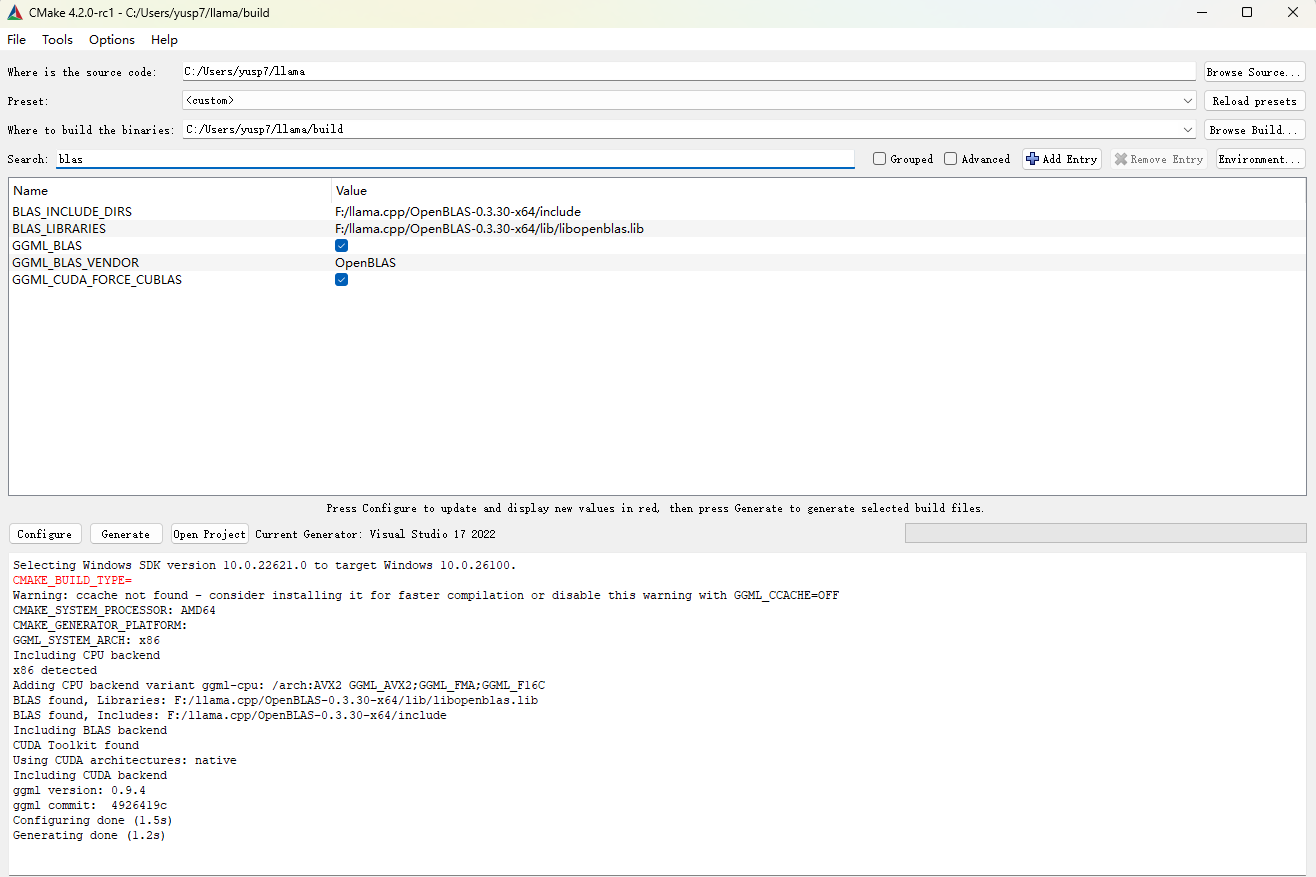
Task: Open the Help menu
Action: click(164, 40)
